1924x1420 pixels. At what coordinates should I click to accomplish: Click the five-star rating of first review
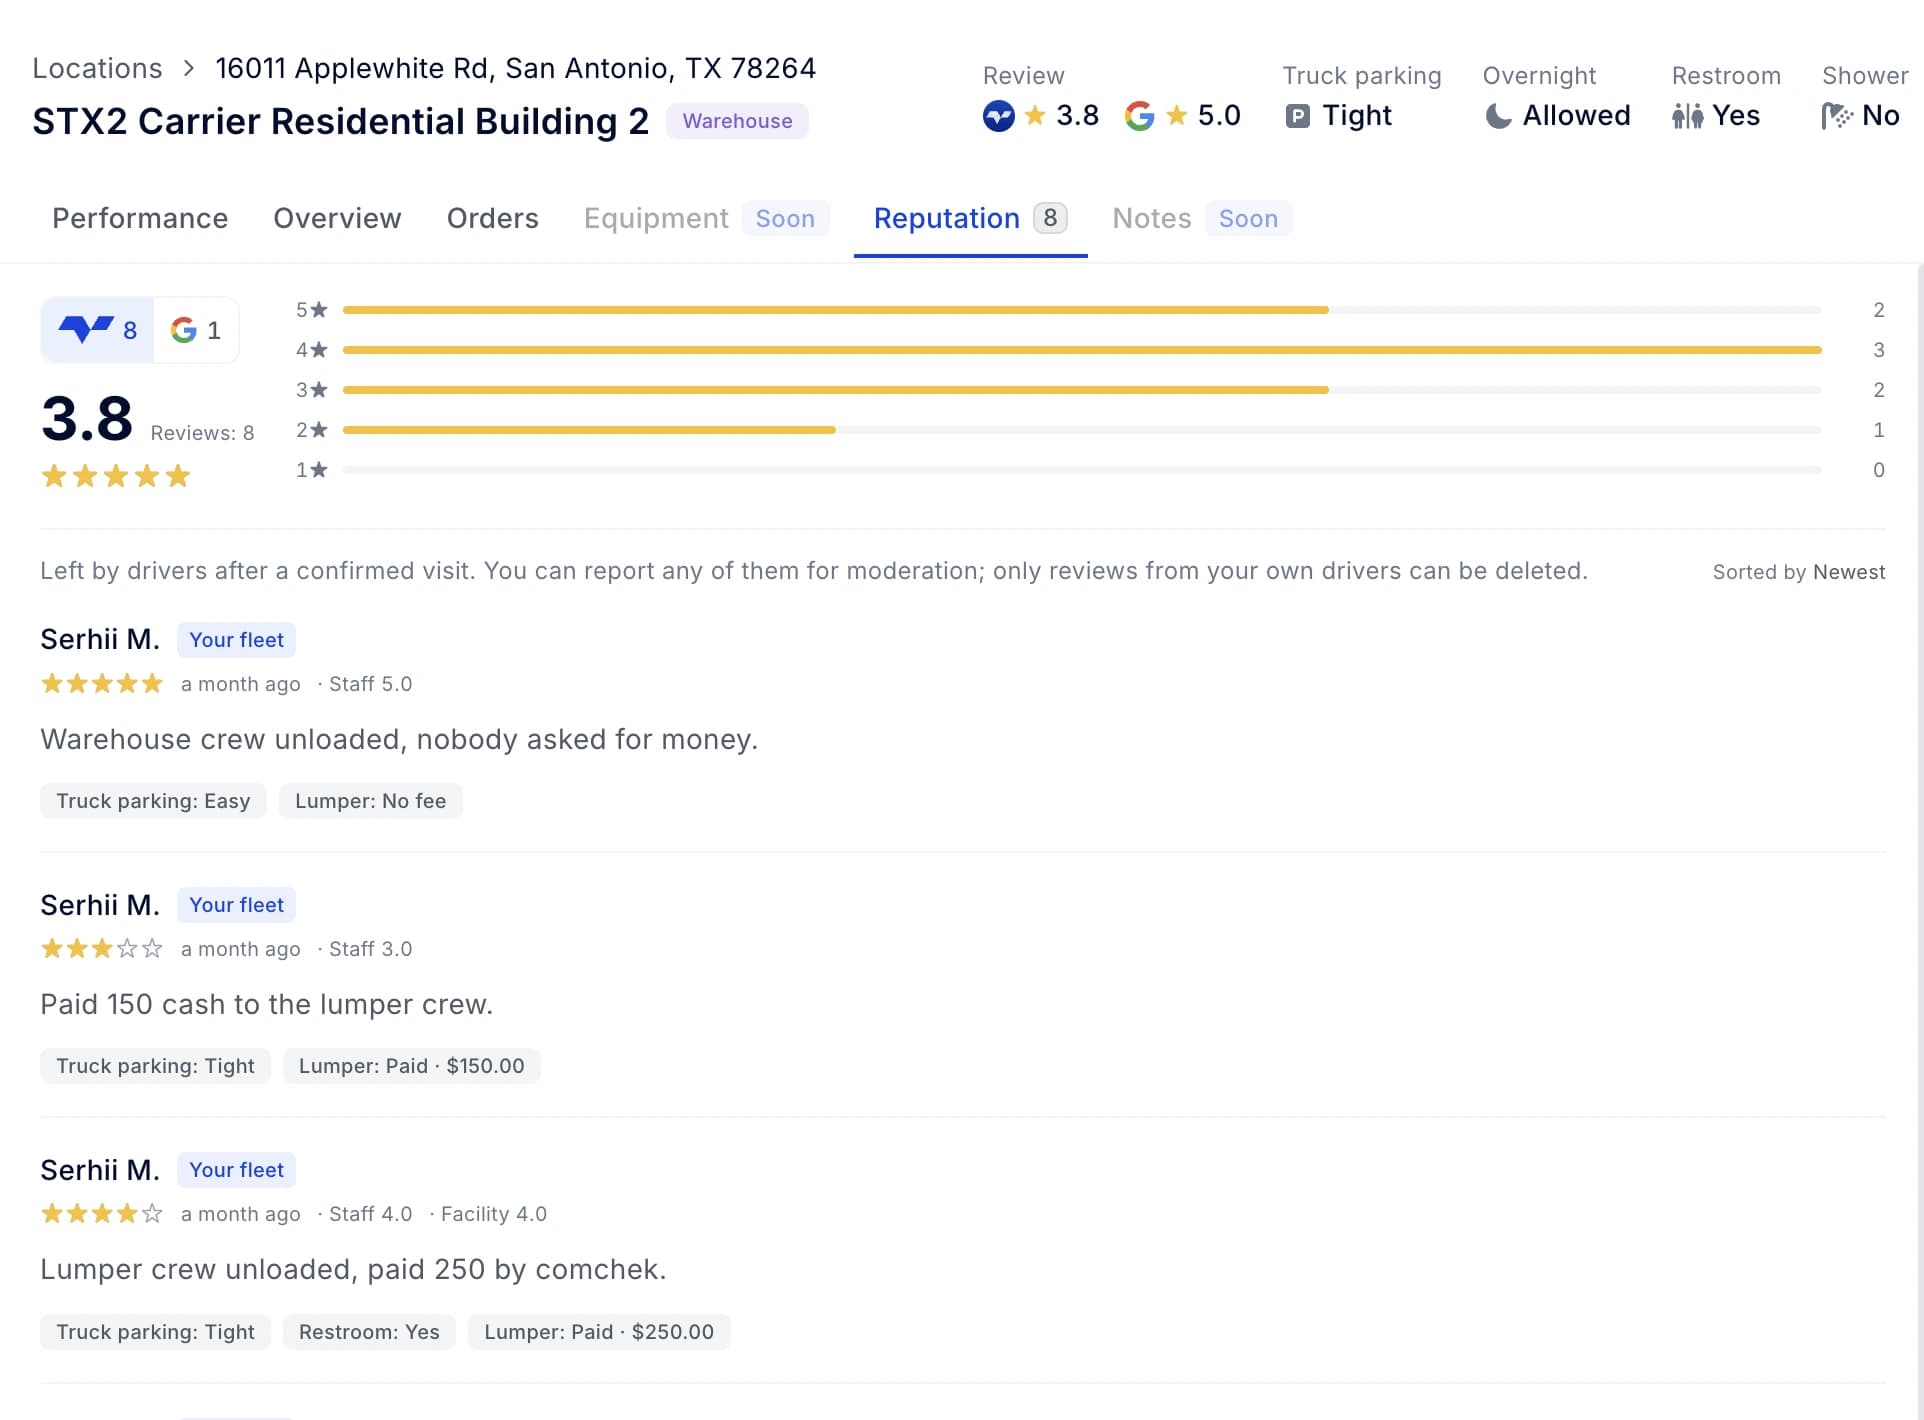pos(101,684)
